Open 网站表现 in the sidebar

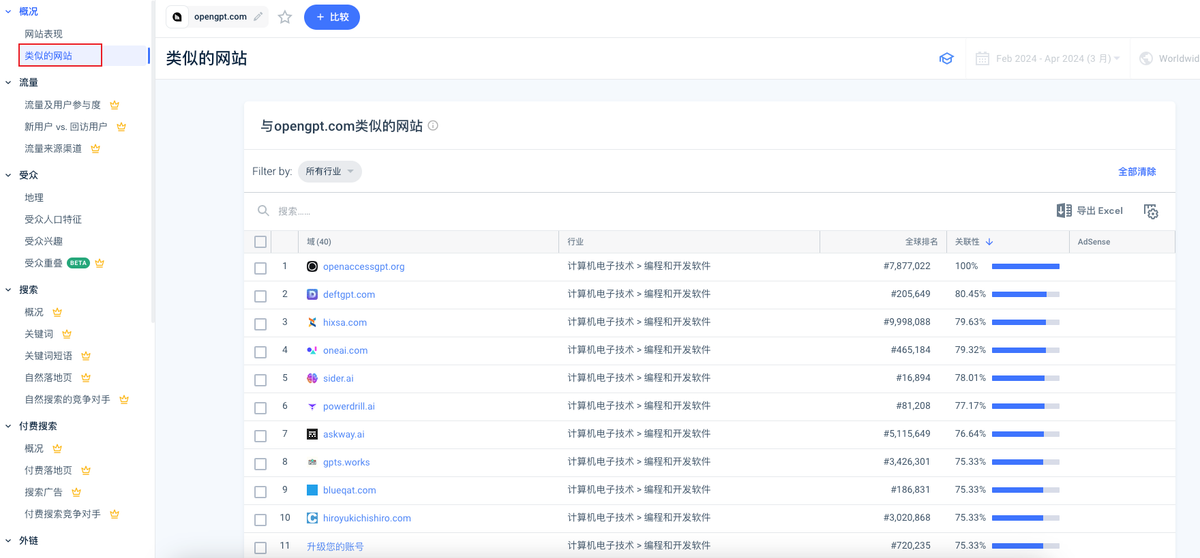click(x=44, y=34)
